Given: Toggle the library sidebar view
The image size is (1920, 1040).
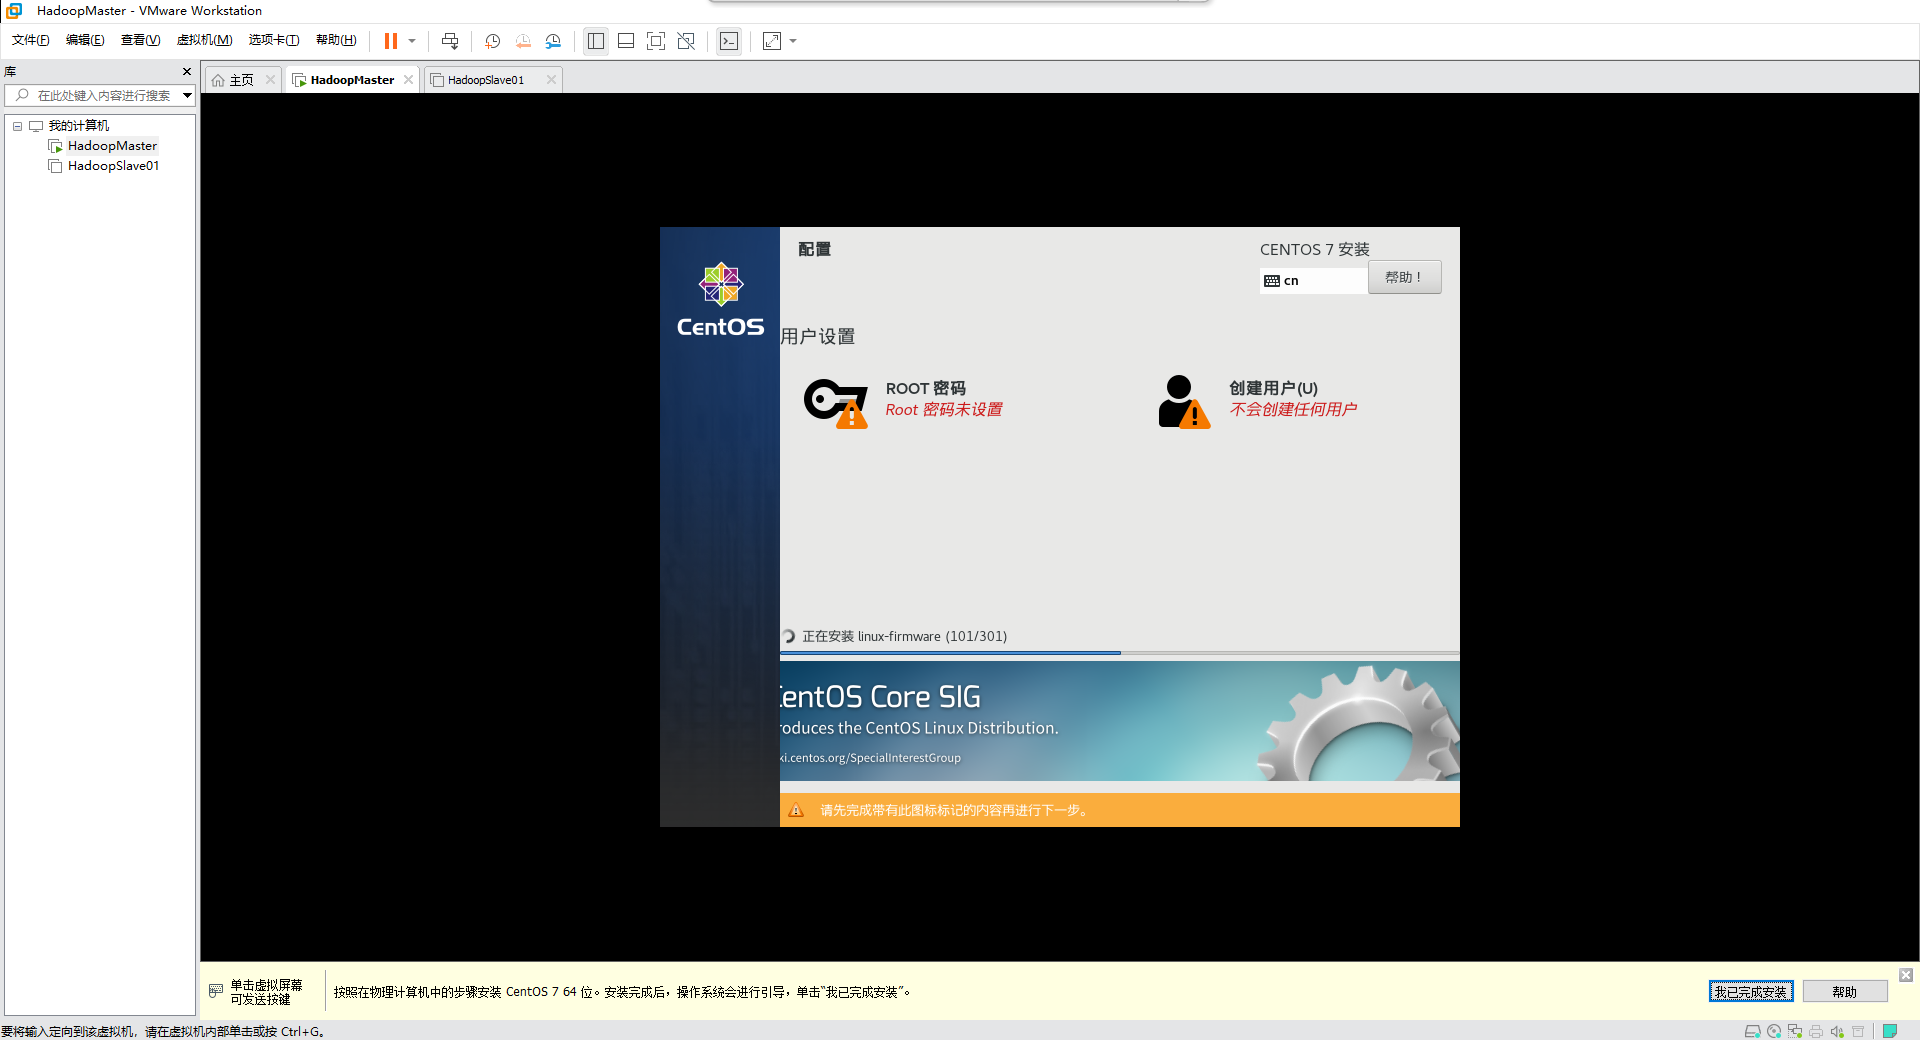Looking at the screenshot, I should click(x=596, y=41).
